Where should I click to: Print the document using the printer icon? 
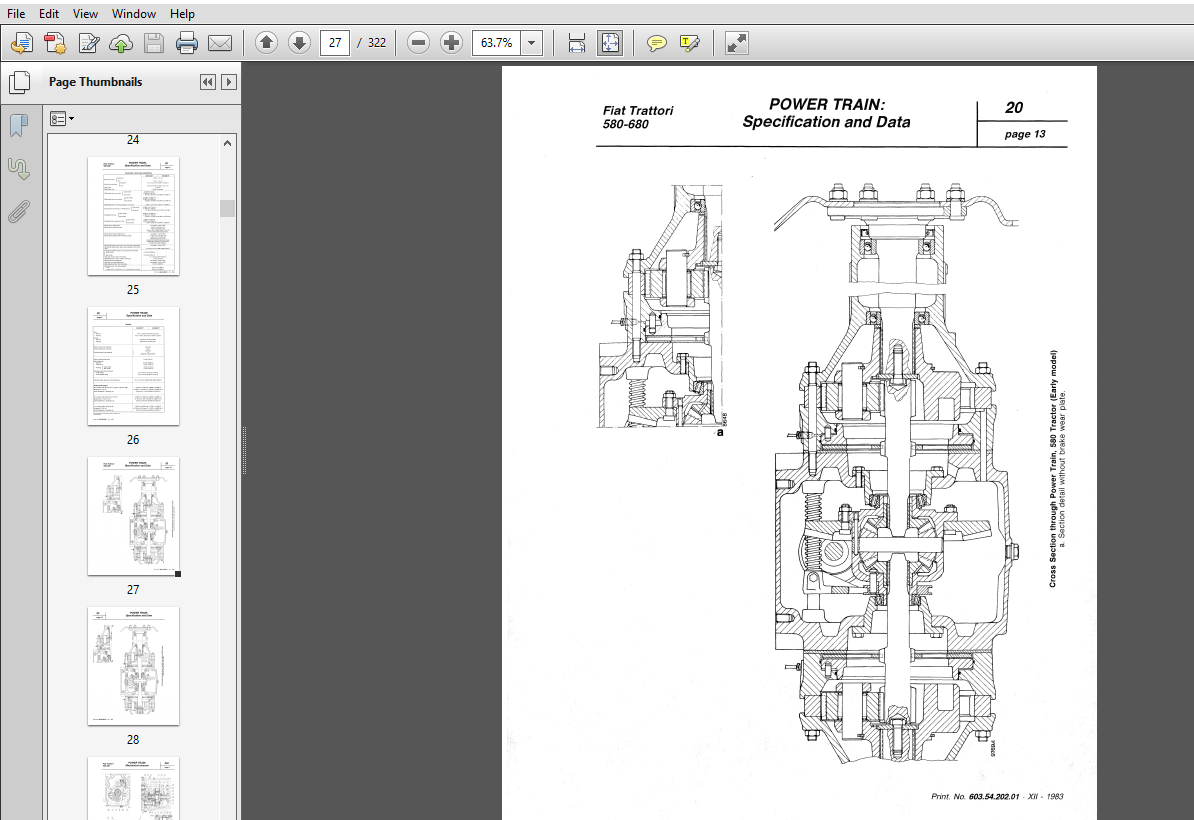pyautogui.click(x=187, y=43)
